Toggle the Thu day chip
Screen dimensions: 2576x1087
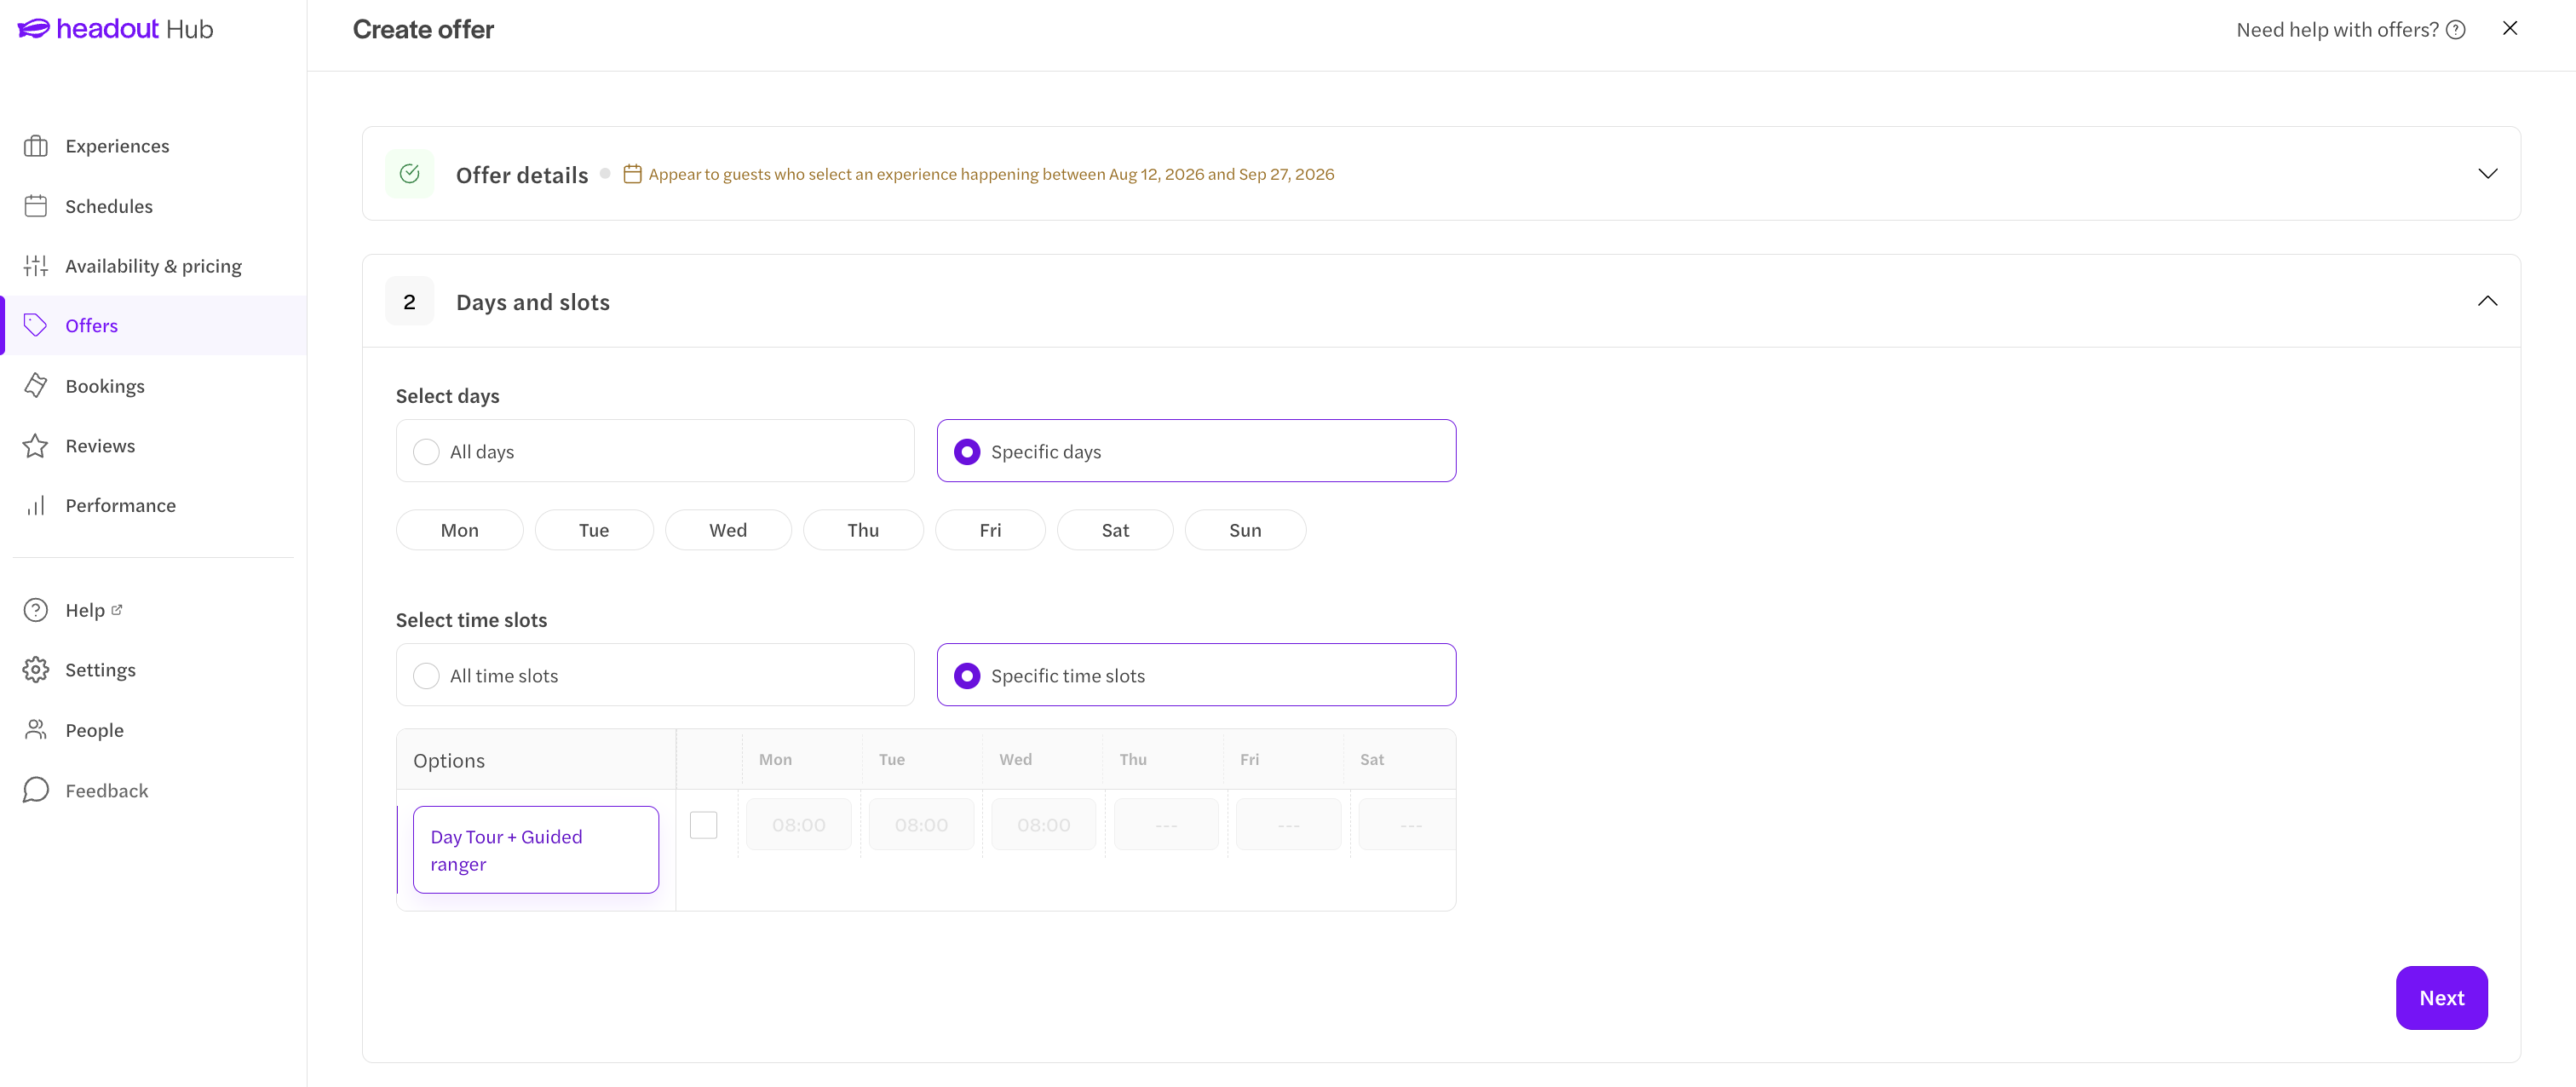tap(863, 530)
